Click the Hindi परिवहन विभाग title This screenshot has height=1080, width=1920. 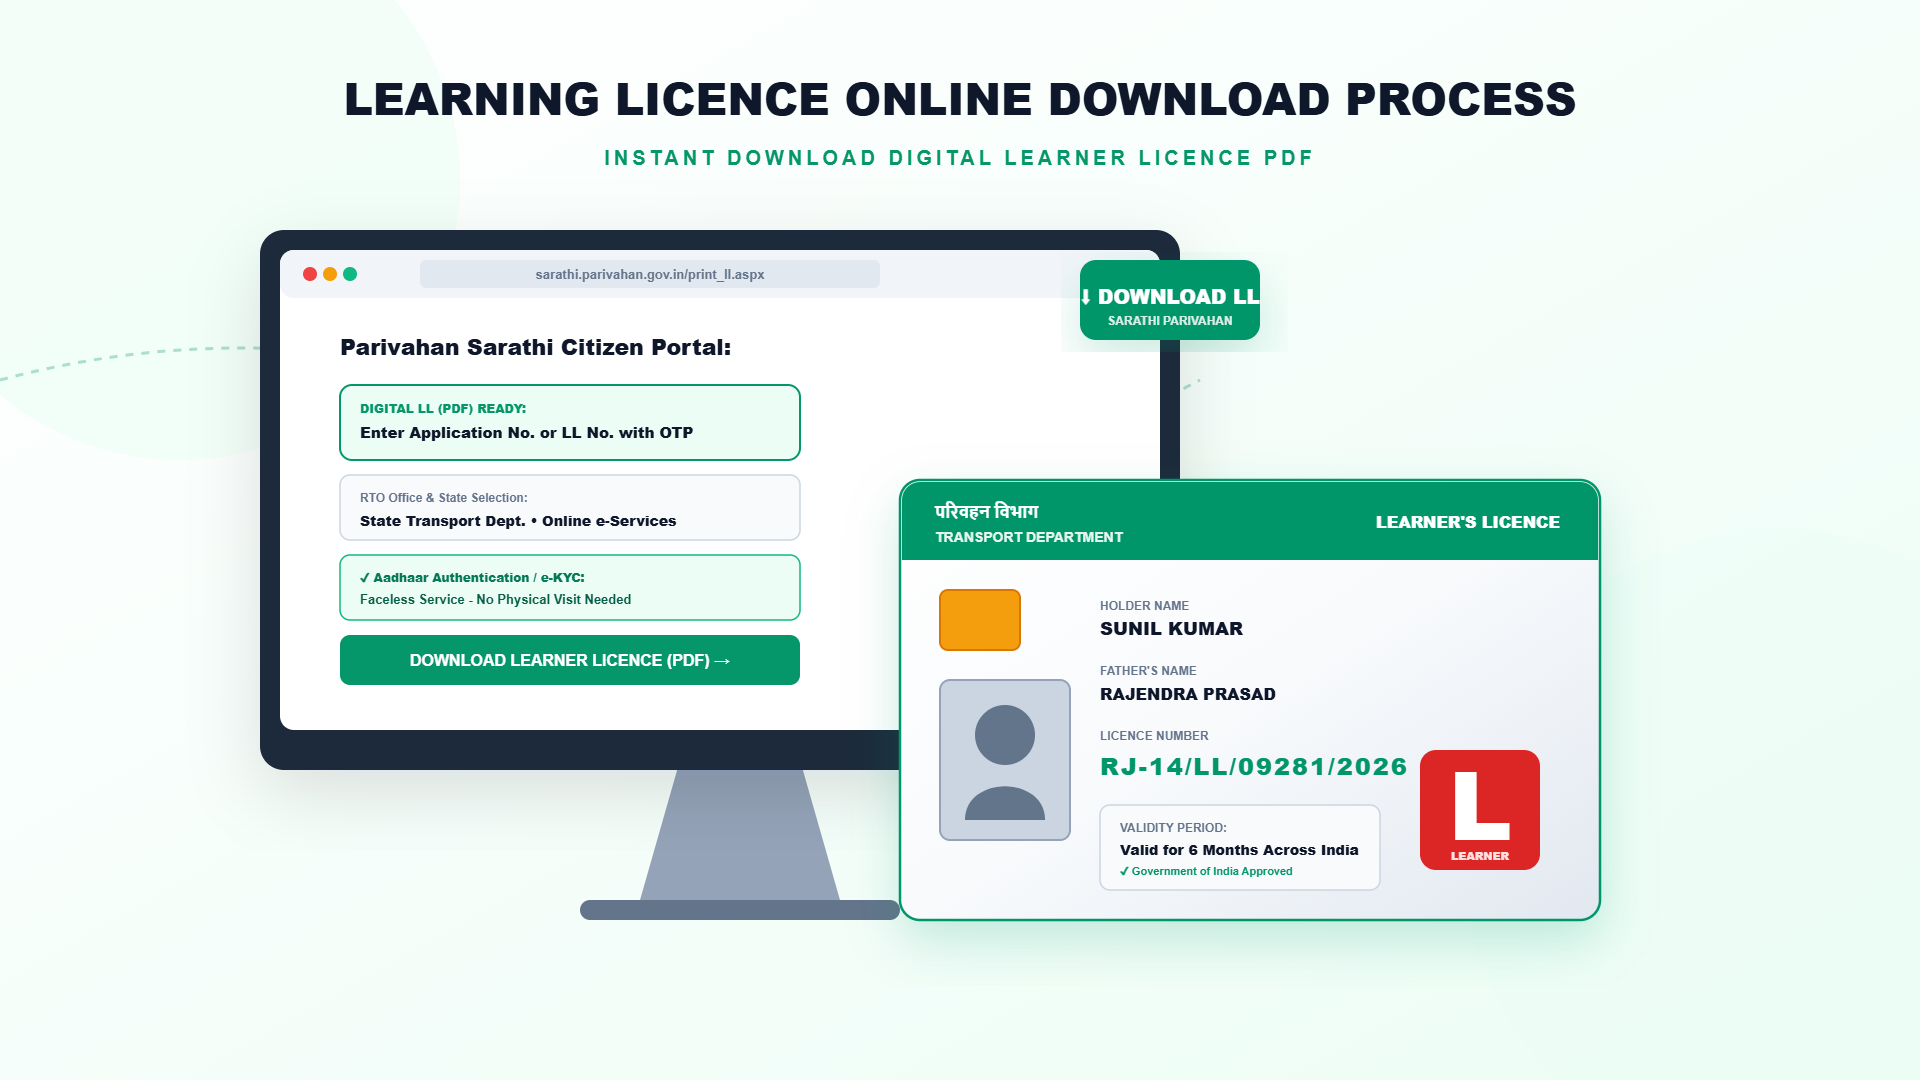[987, 511]
